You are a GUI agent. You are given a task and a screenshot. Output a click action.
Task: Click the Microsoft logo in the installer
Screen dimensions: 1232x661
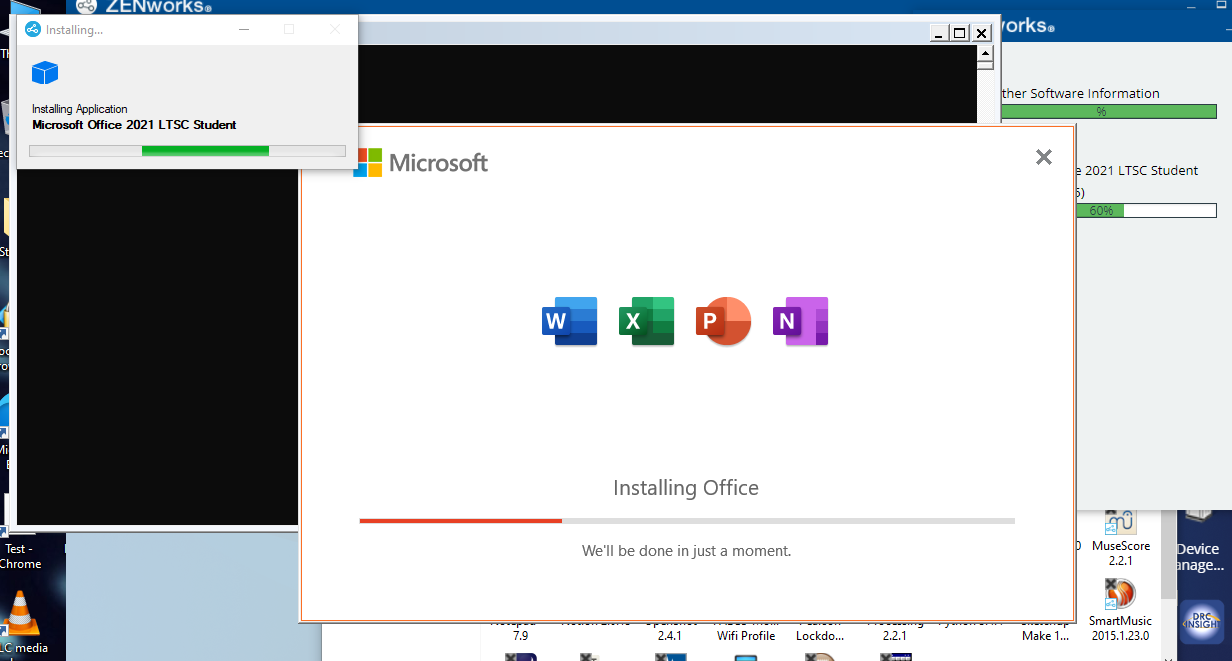point(421,162)
